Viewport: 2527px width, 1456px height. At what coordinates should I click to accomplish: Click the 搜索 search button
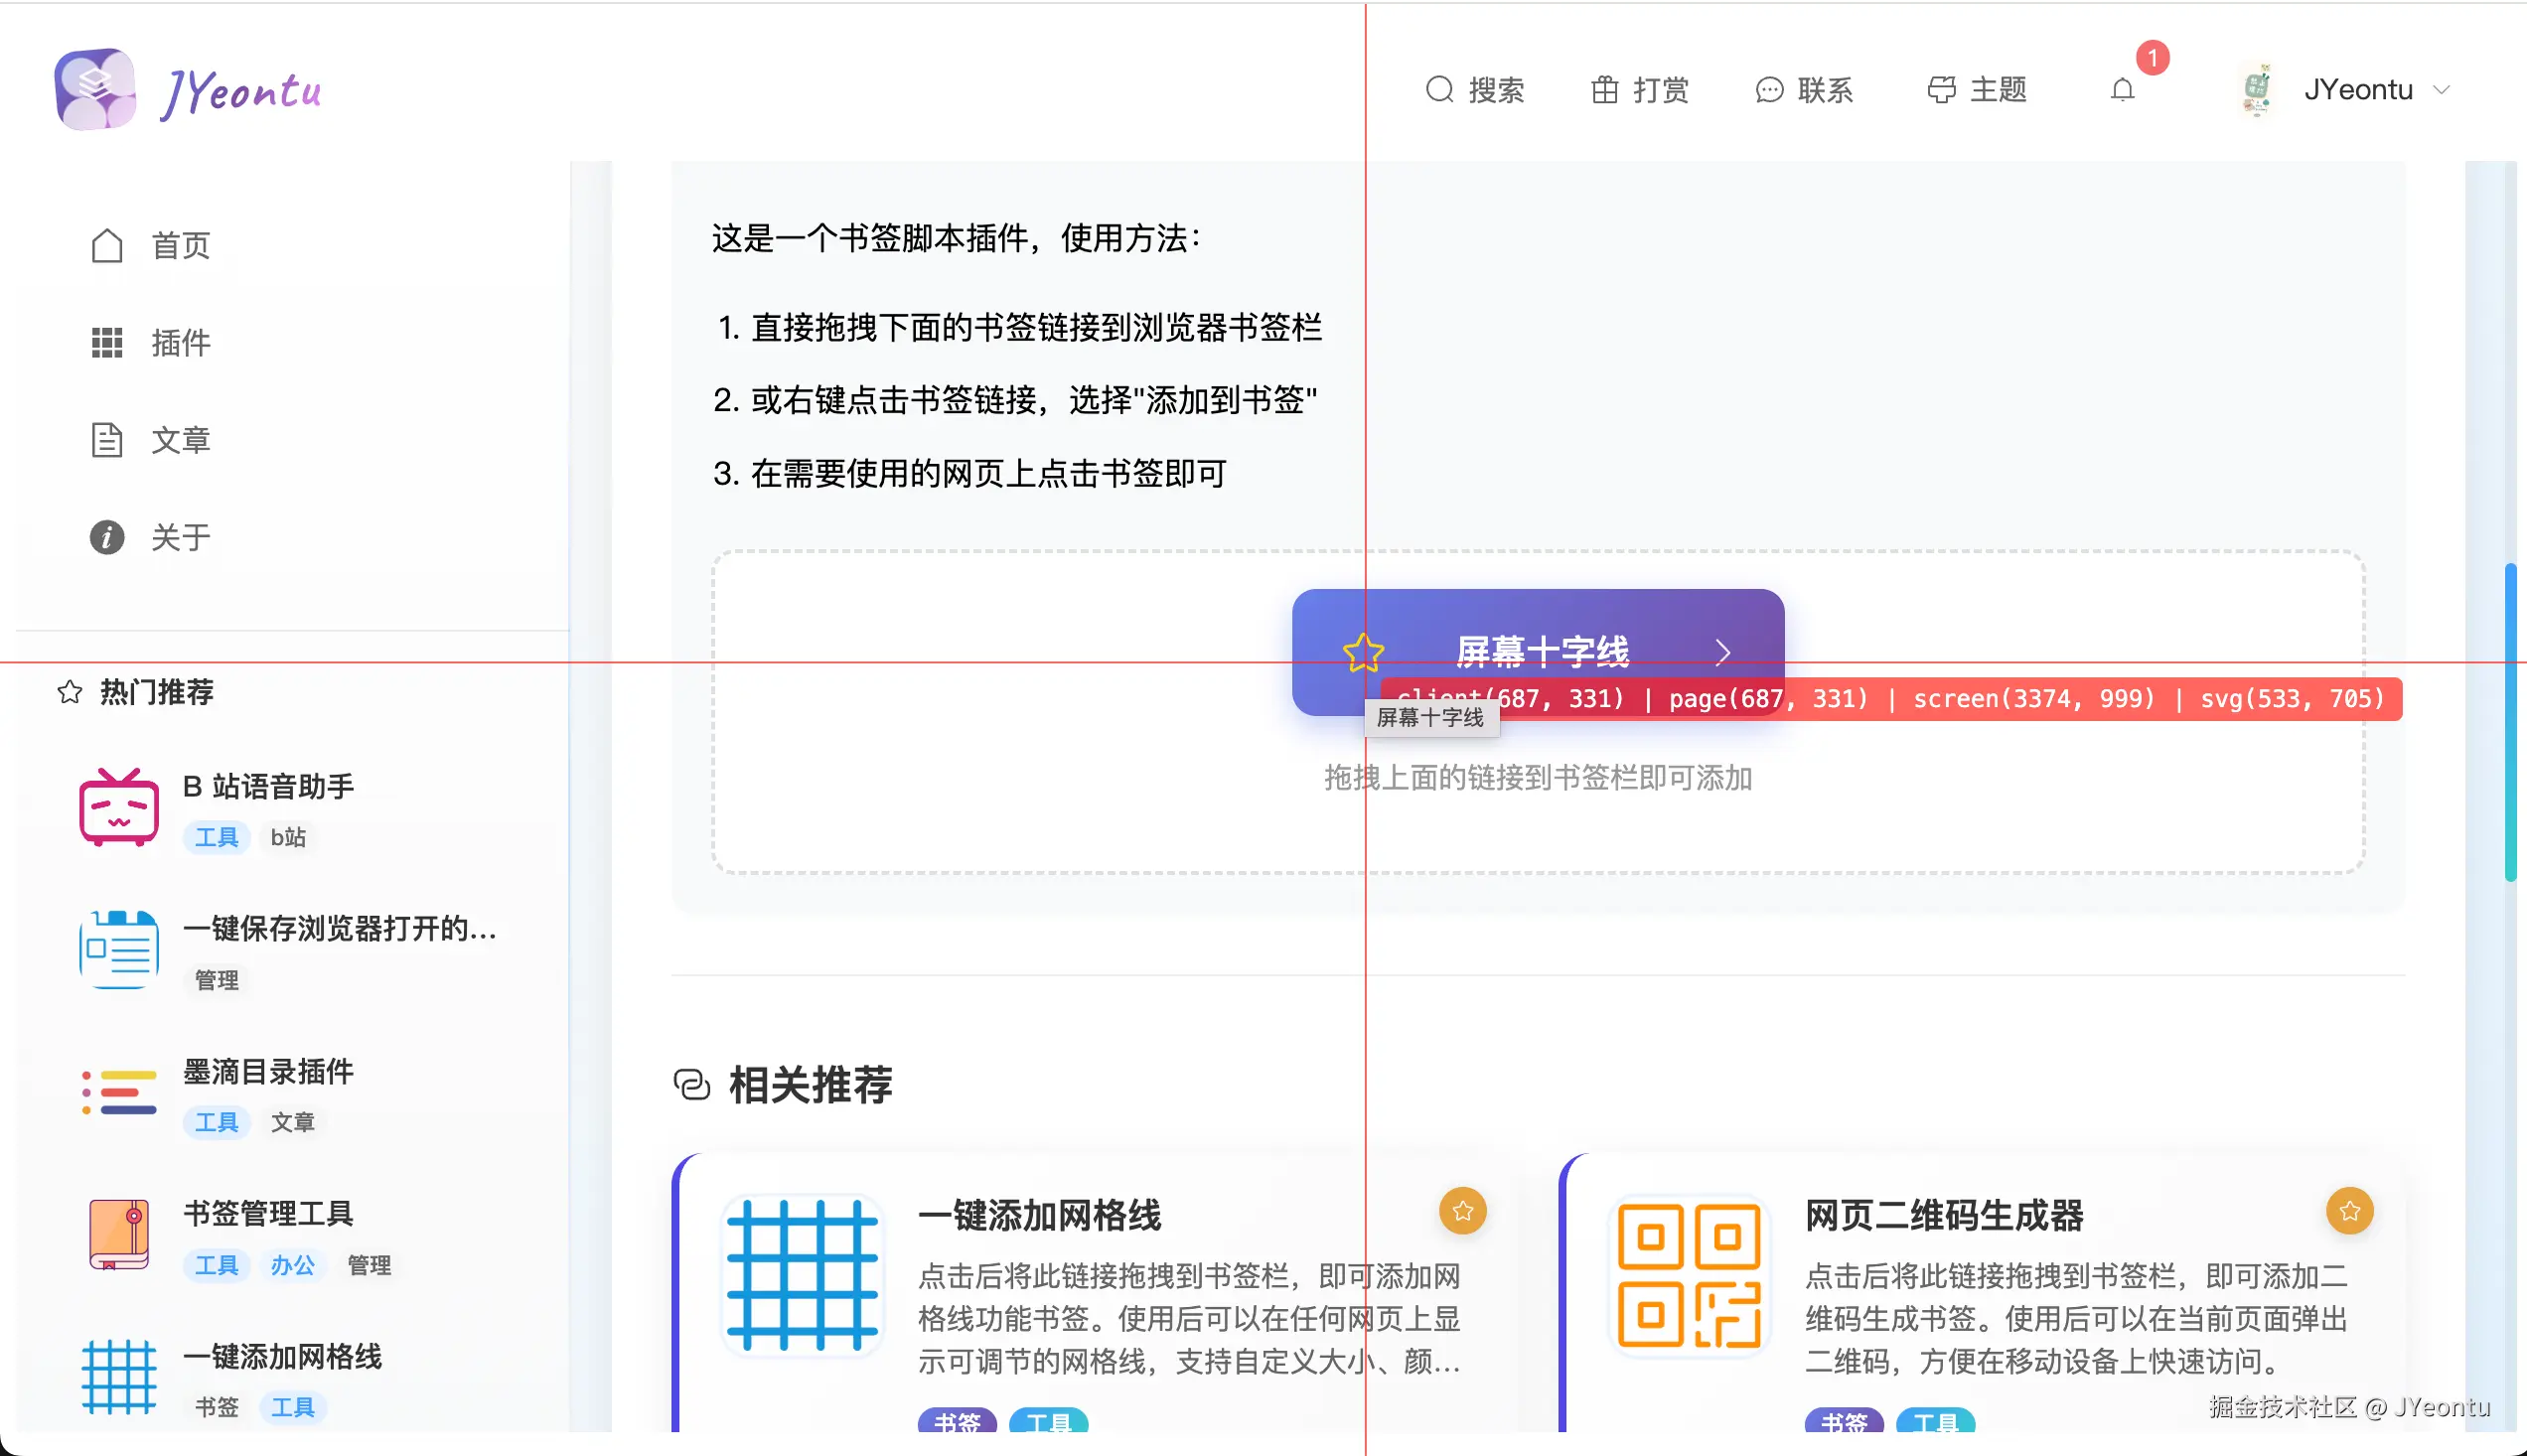pos(1474,90)
